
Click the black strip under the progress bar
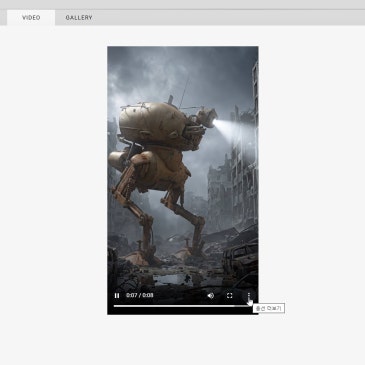tap(183, 311)
